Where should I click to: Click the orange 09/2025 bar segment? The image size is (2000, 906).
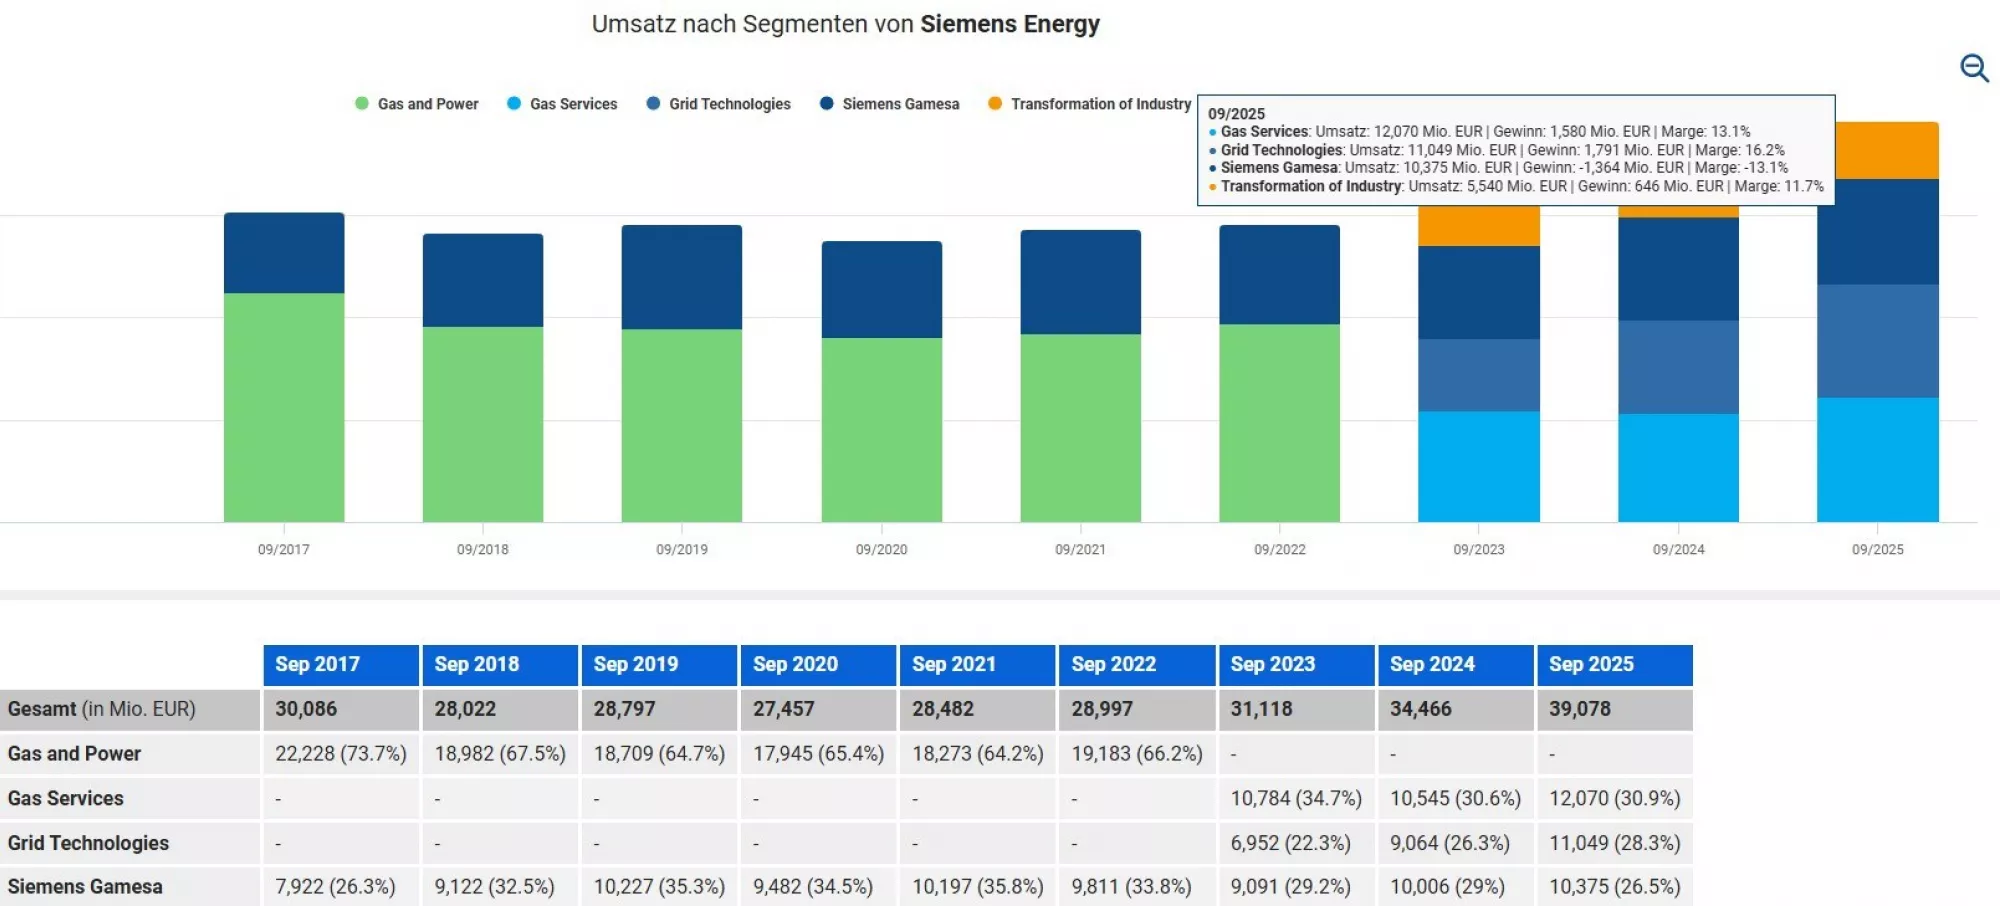(x=1887, y=151)
